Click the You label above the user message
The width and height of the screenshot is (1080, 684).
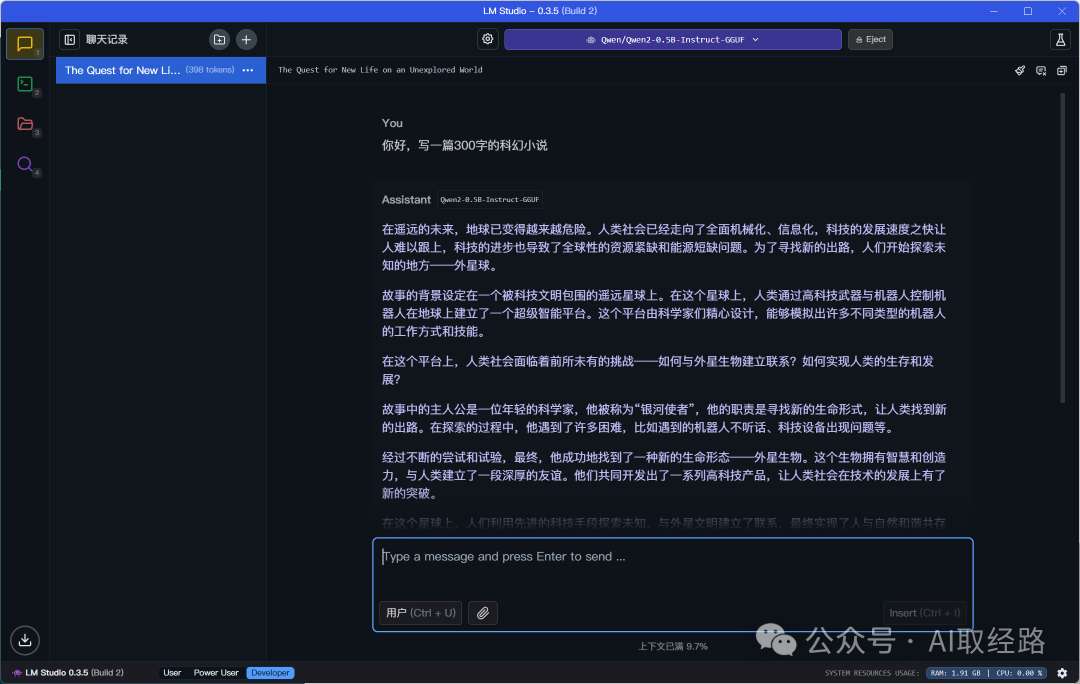[x=392, y=123]
